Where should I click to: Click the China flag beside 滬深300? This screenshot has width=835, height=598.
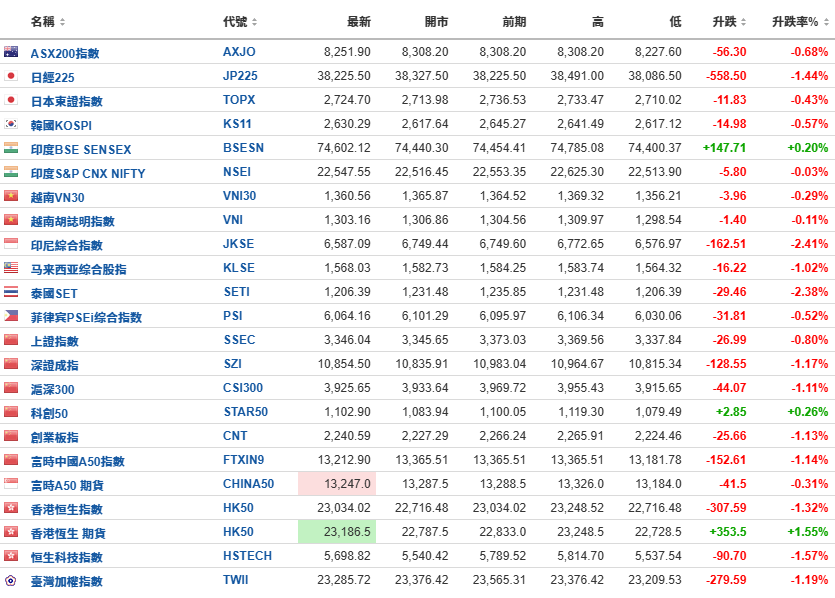[11, 387]
